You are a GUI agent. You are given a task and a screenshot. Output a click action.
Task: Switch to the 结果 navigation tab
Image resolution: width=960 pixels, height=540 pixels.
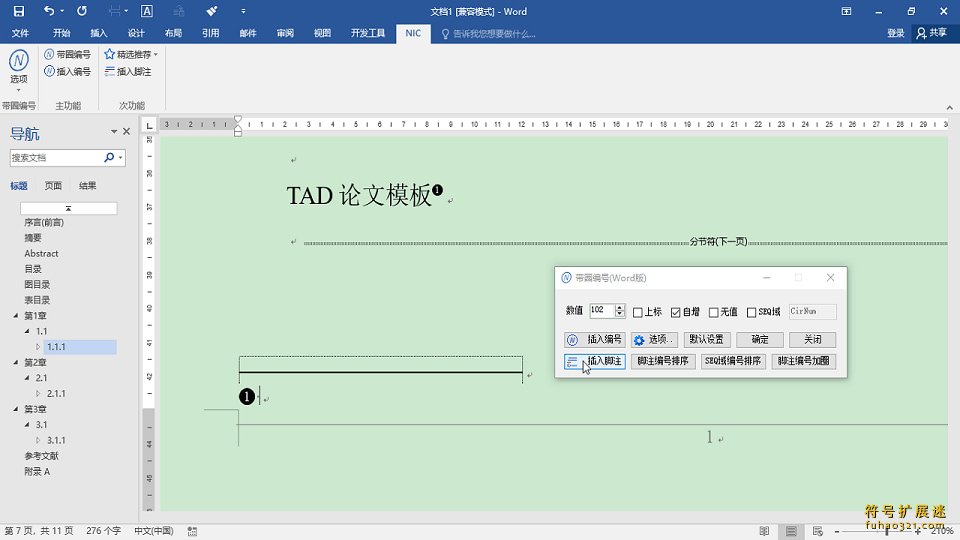click(88, 186)
